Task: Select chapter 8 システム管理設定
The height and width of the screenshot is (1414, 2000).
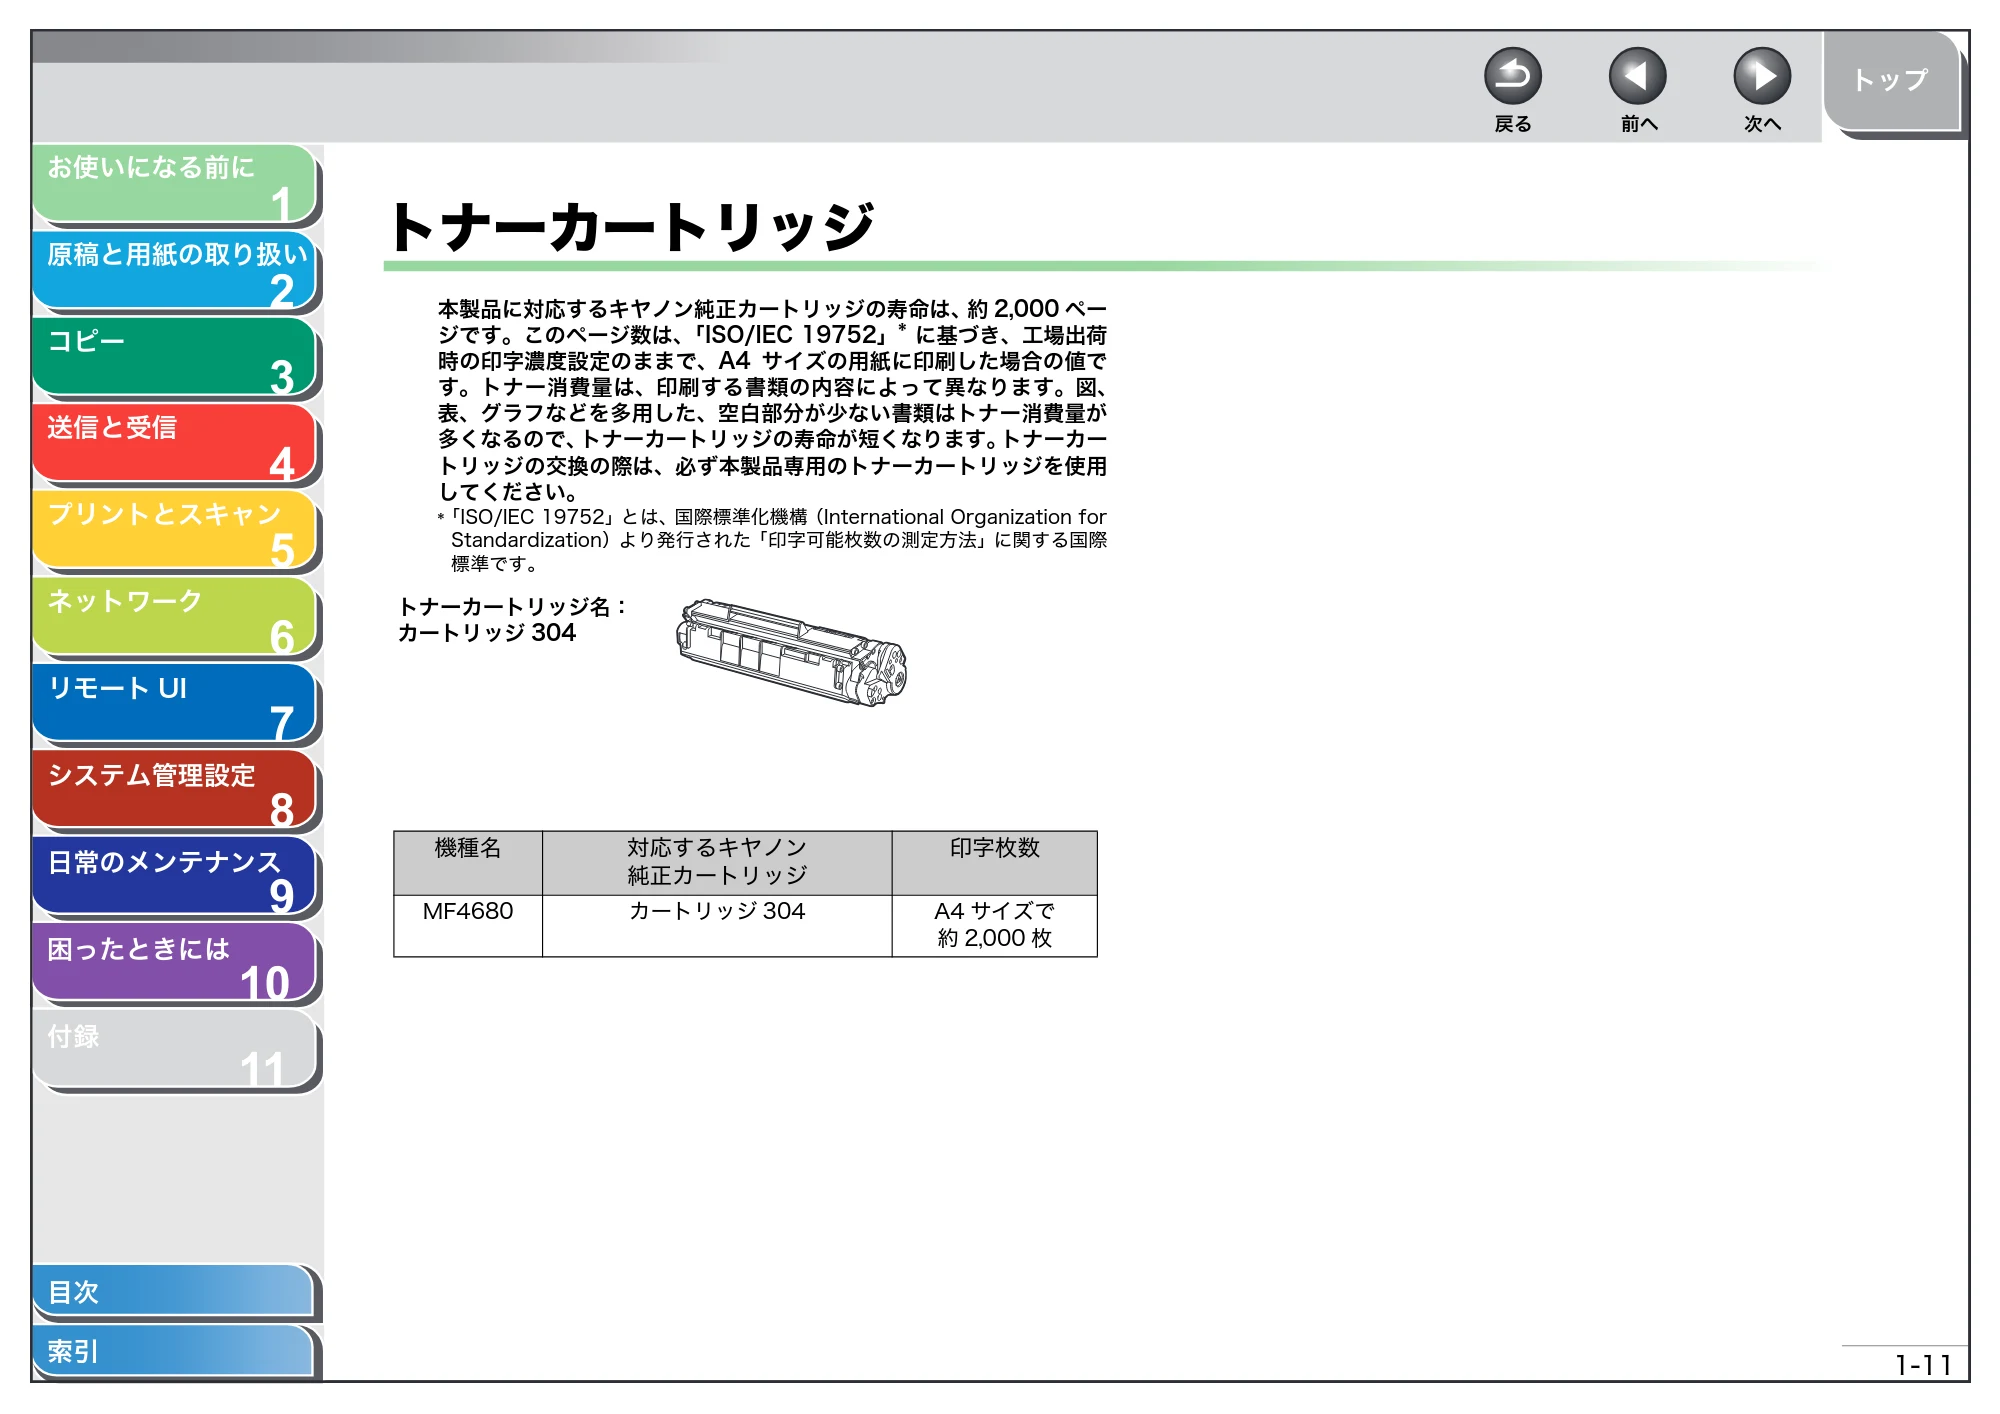Action: pos(175,790)
